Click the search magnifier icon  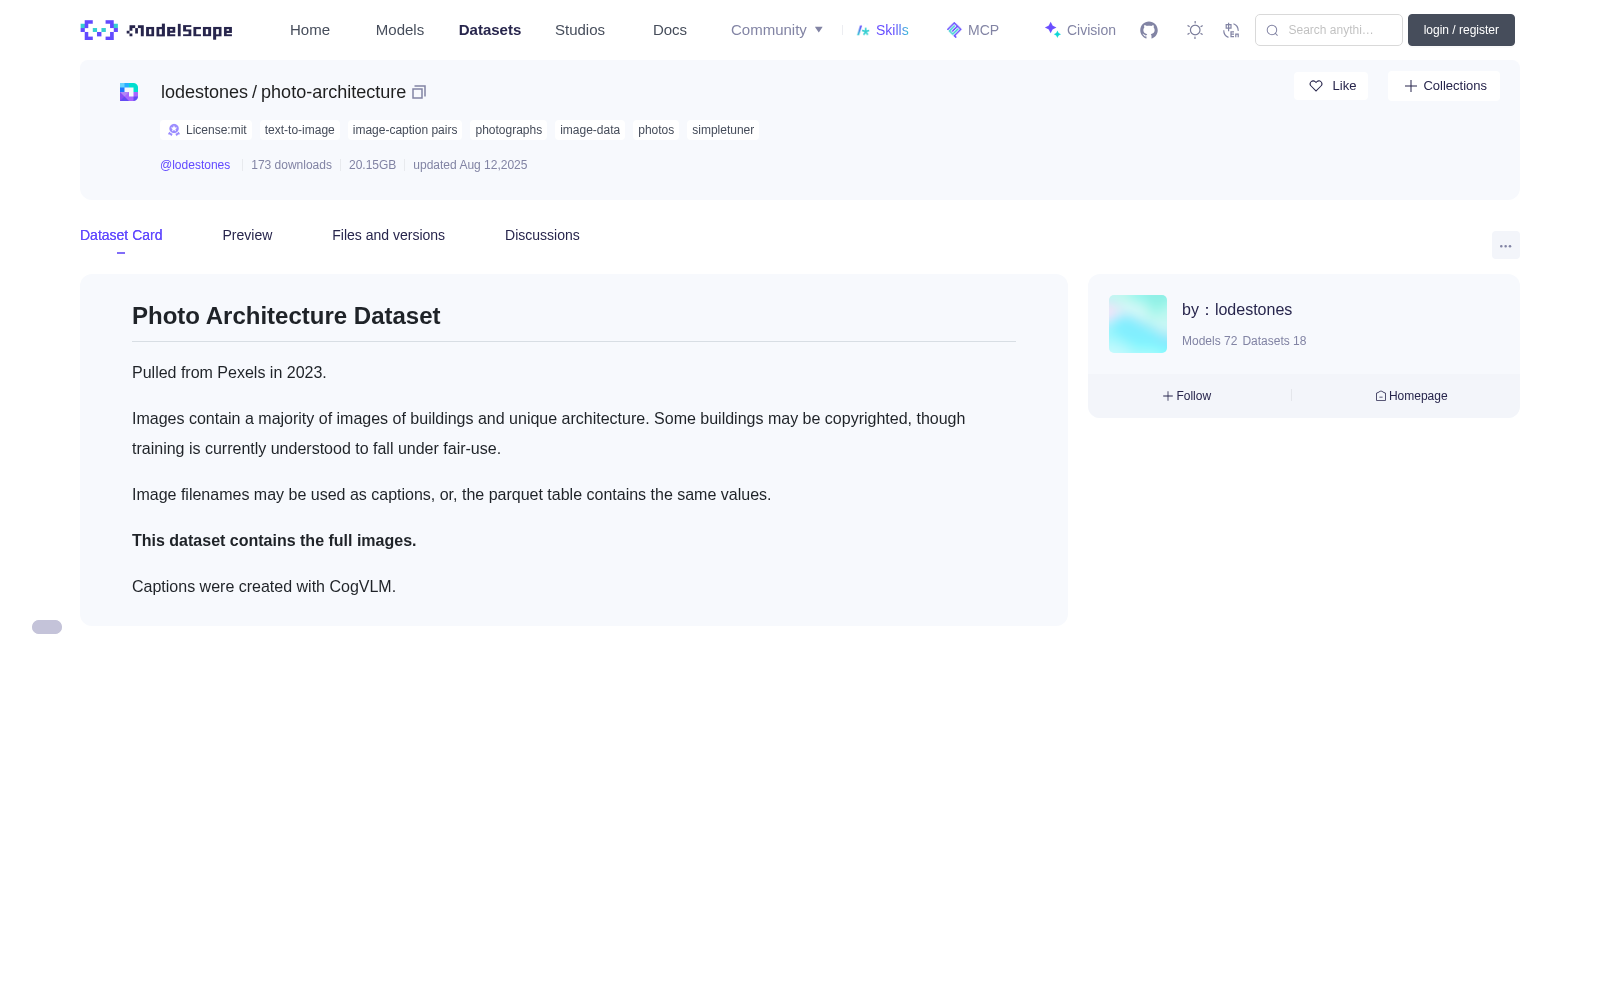tap(1272, 30)
